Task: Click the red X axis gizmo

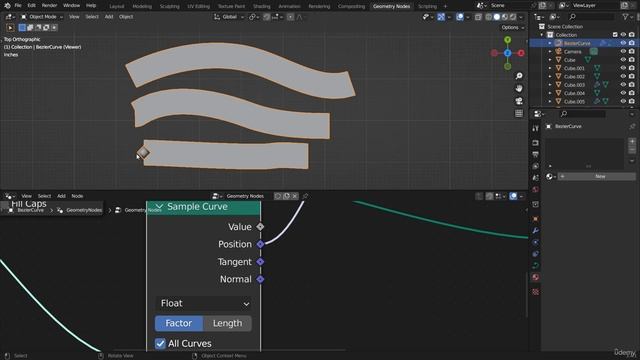Action: pyautogui.click(x=521, y=53)
